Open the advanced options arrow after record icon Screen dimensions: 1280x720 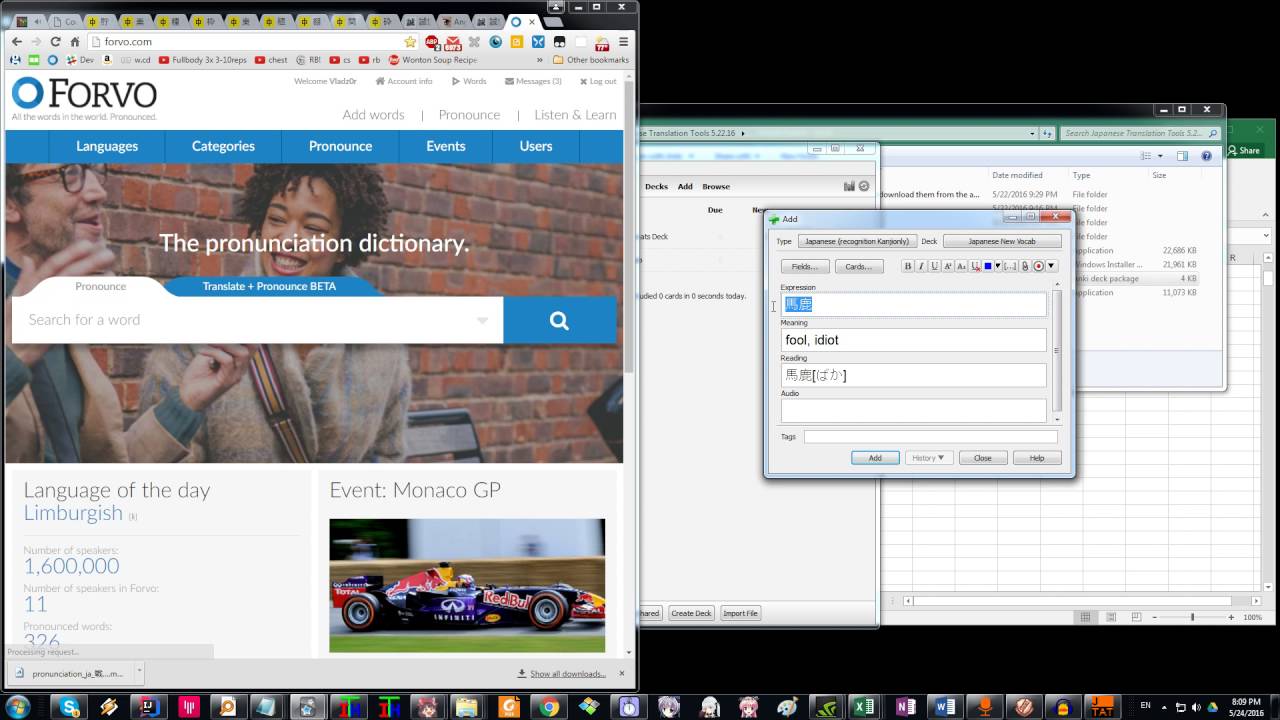[1051, 266]
